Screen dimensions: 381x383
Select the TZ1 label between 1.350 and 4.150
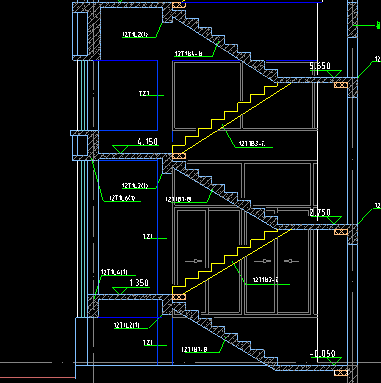pyautogui.click(x=148, y=236)
